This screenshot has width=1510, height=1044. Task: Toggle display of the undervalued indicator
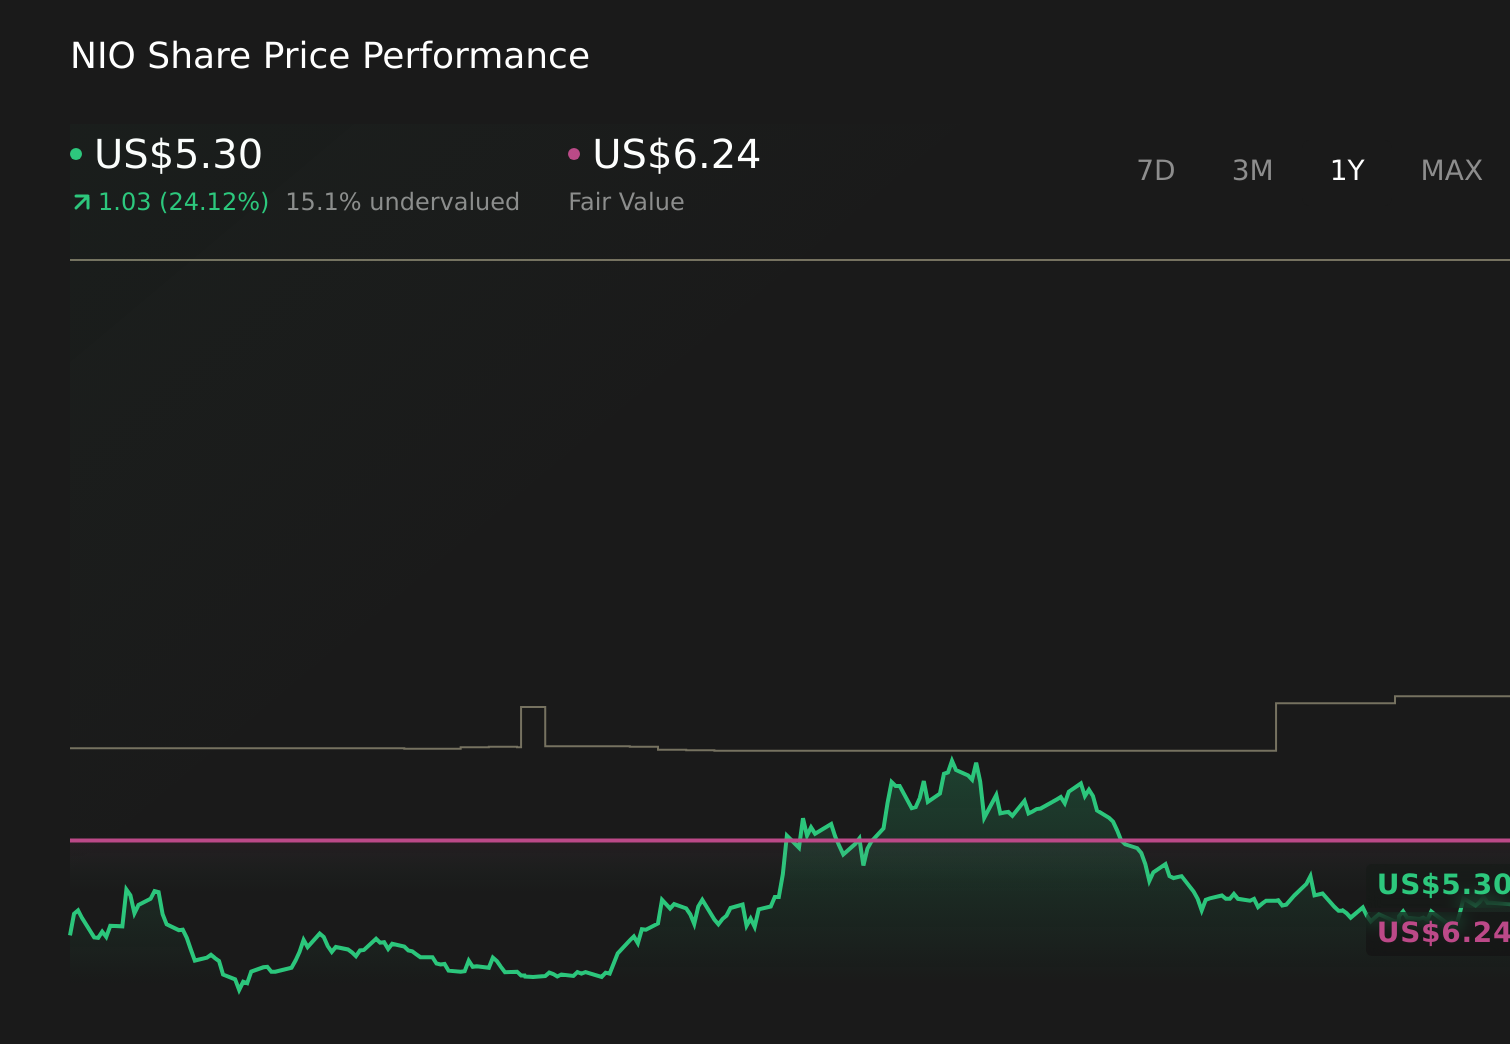[402, 201]
